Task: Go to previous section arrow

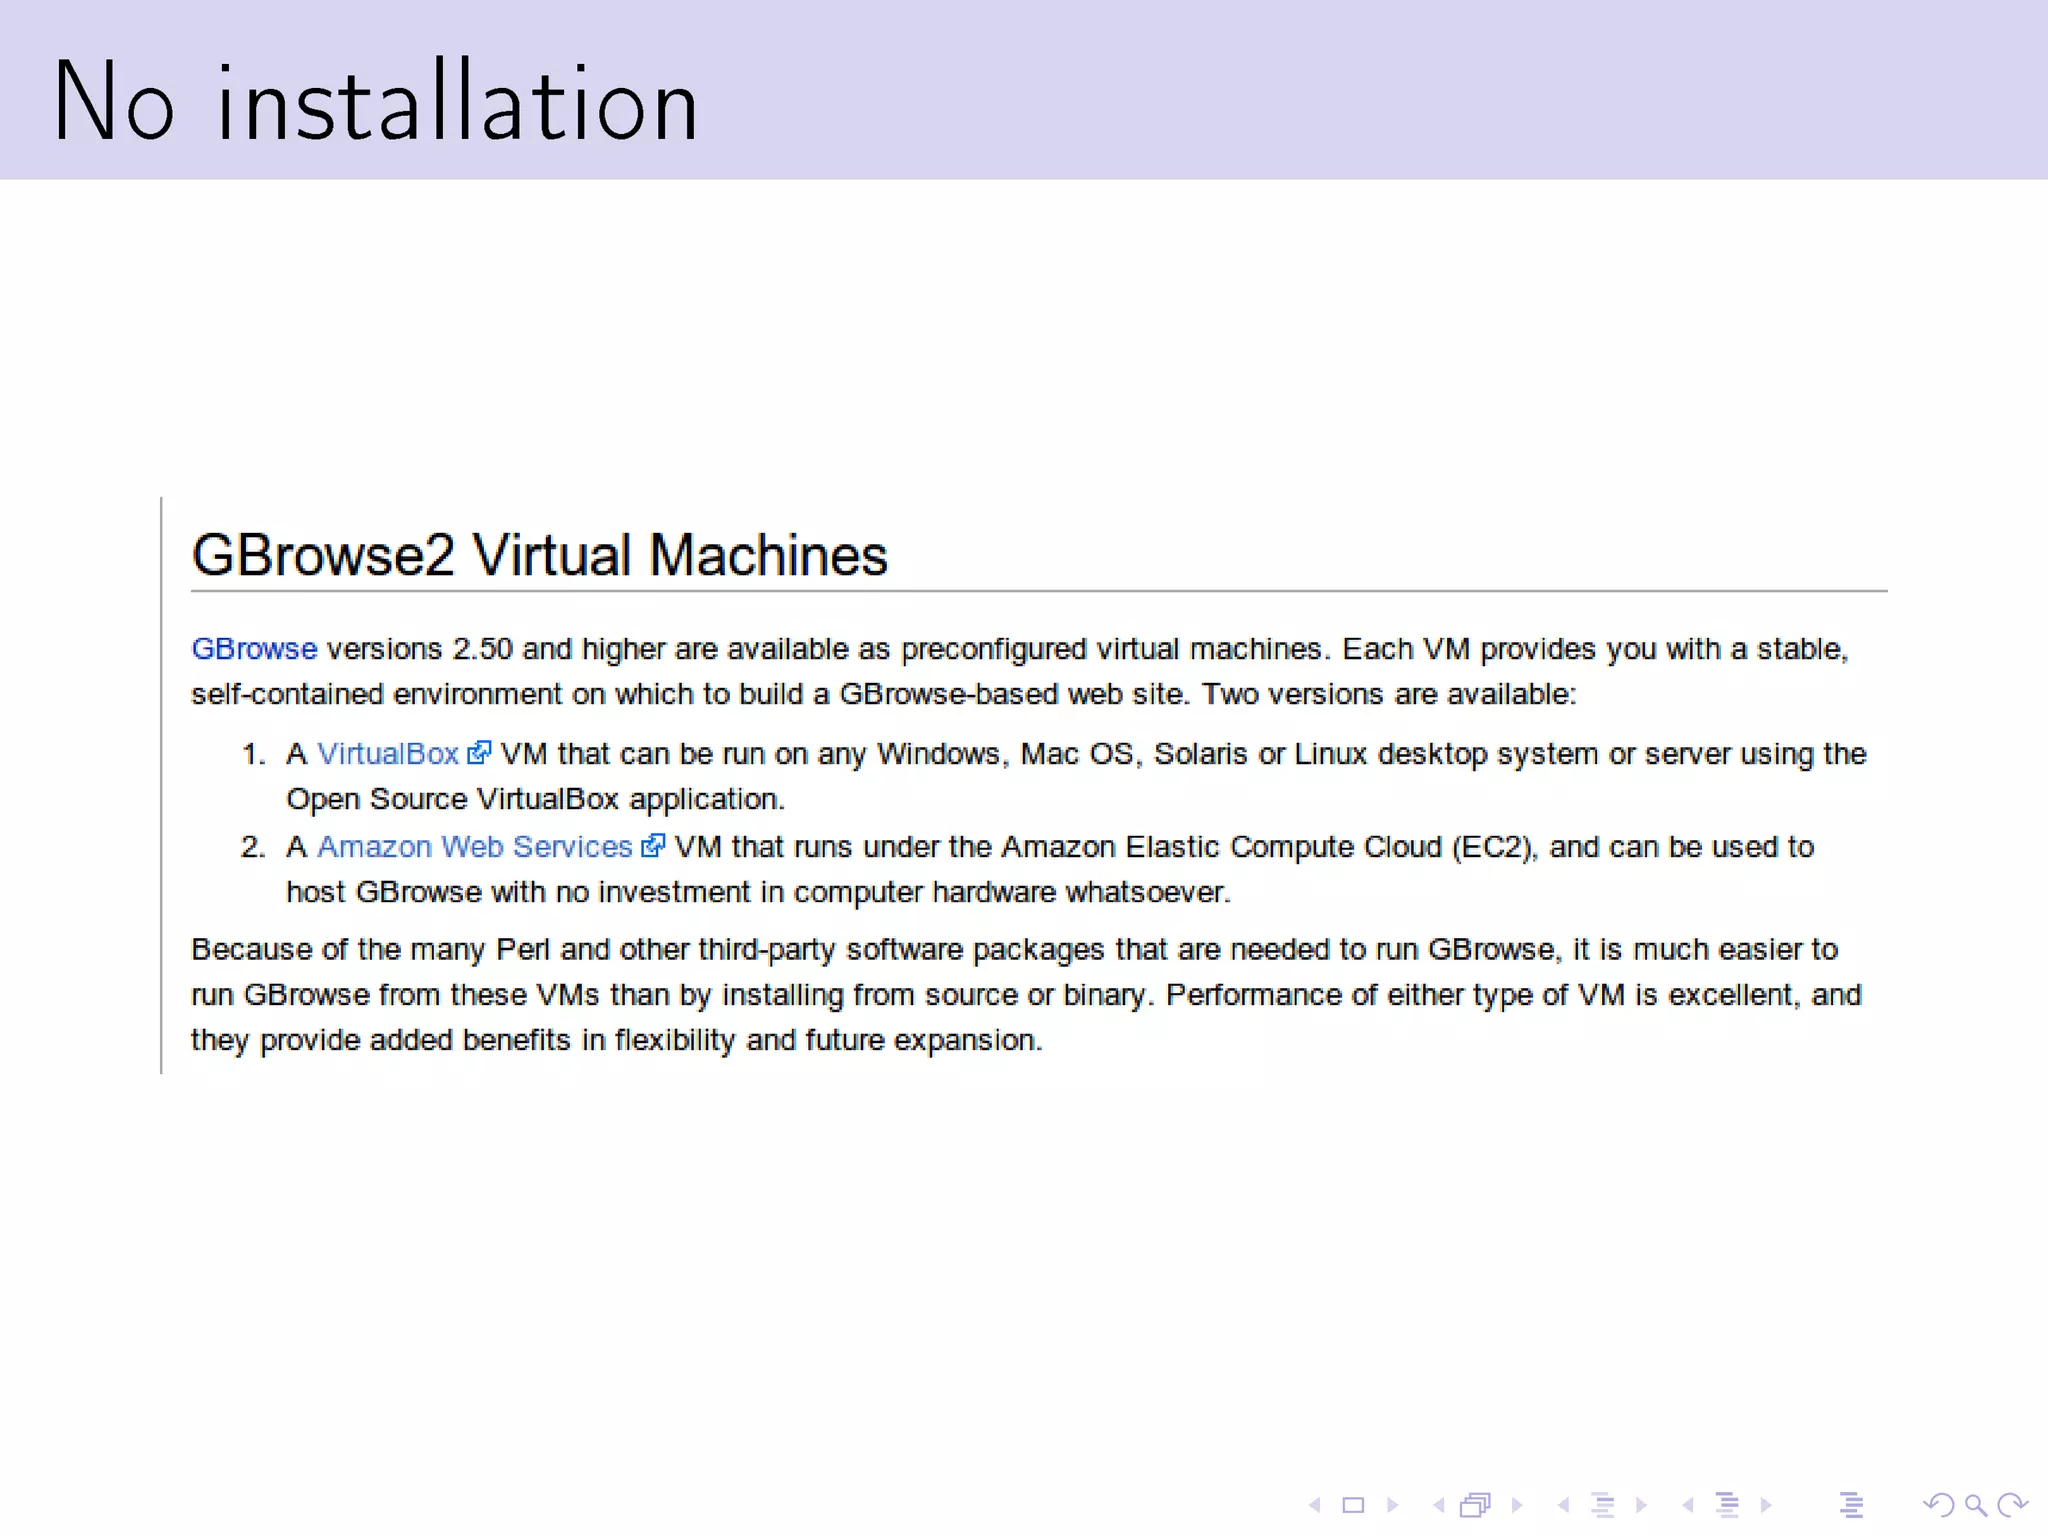Action: coord(1688,1505)
